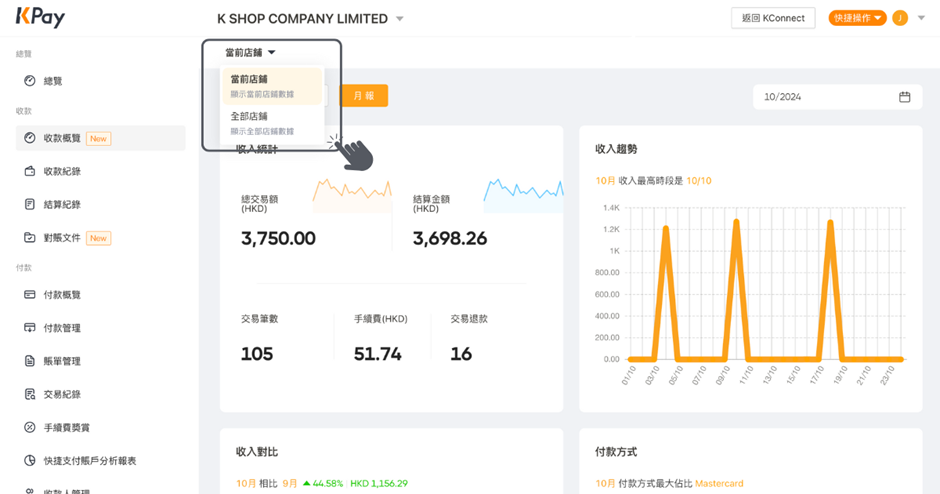The width and height of the screenshot is (940, 494).
Task: Click the New badge beside 對賬文件
Action: coord(98,238)
